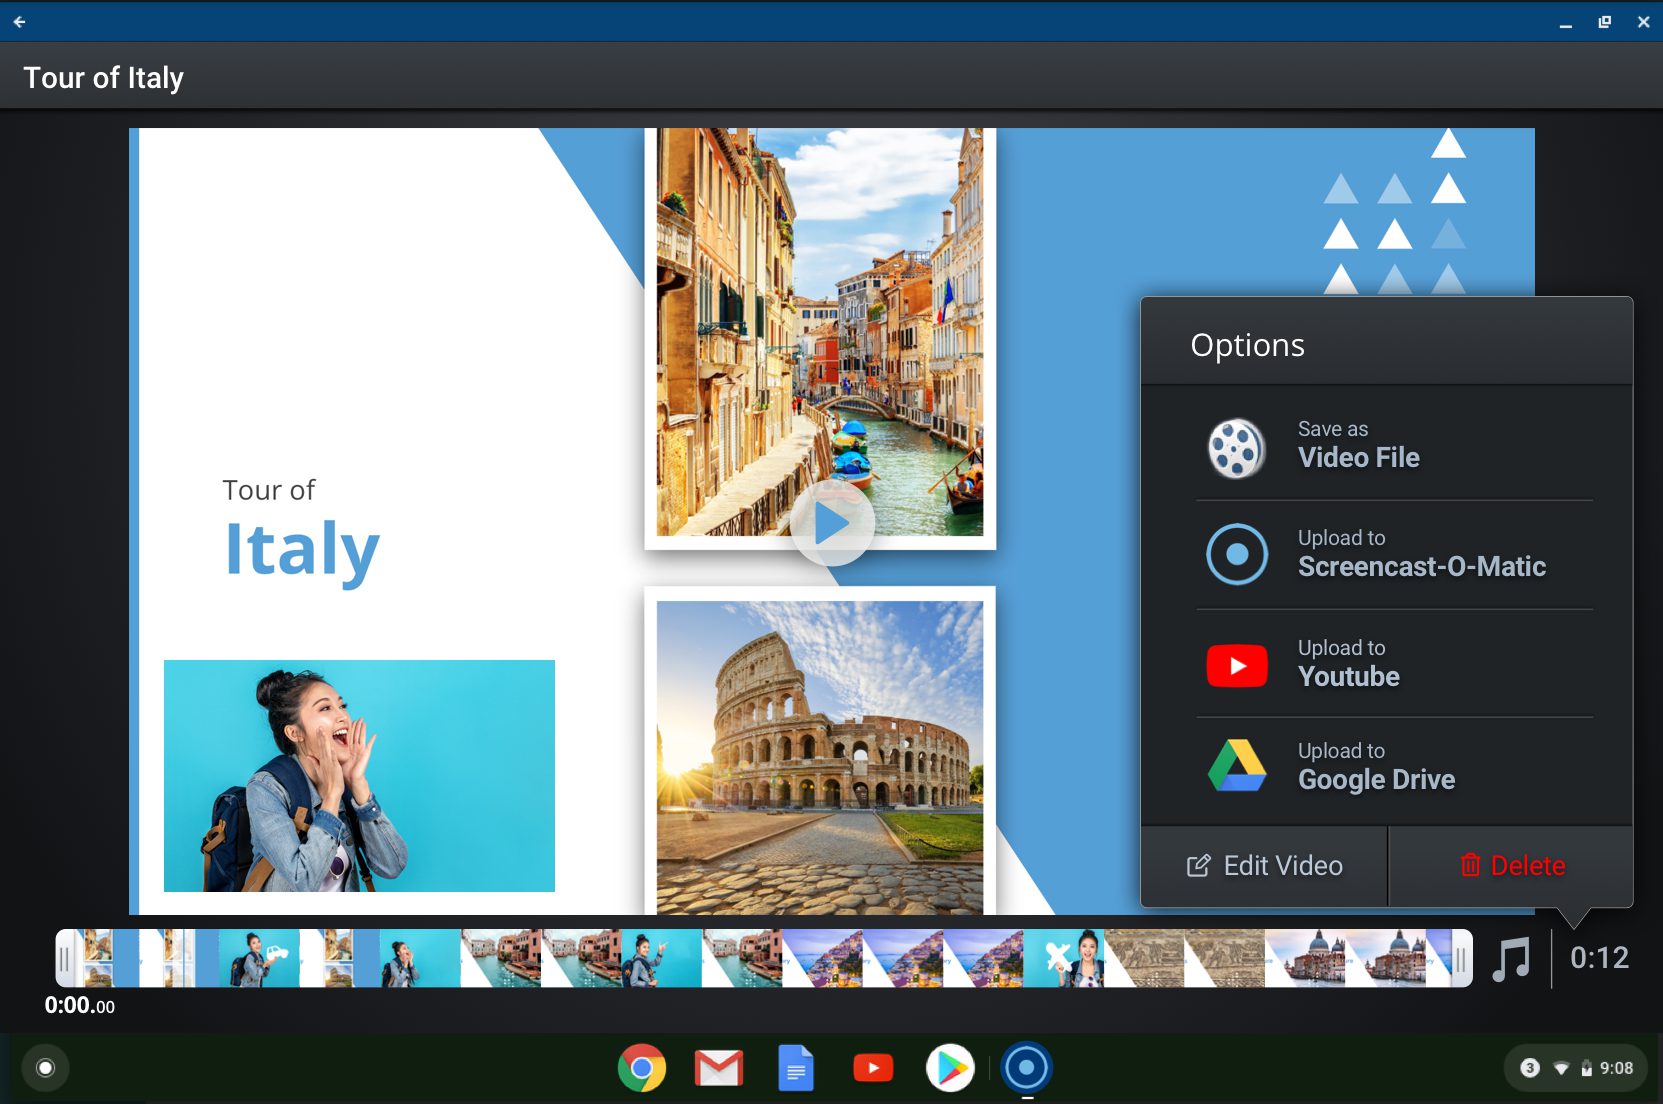Open the Screencast-O-Matic app from the shelf
The width and height of the screenshot is (1663, 1104).
[1028, 1067]
